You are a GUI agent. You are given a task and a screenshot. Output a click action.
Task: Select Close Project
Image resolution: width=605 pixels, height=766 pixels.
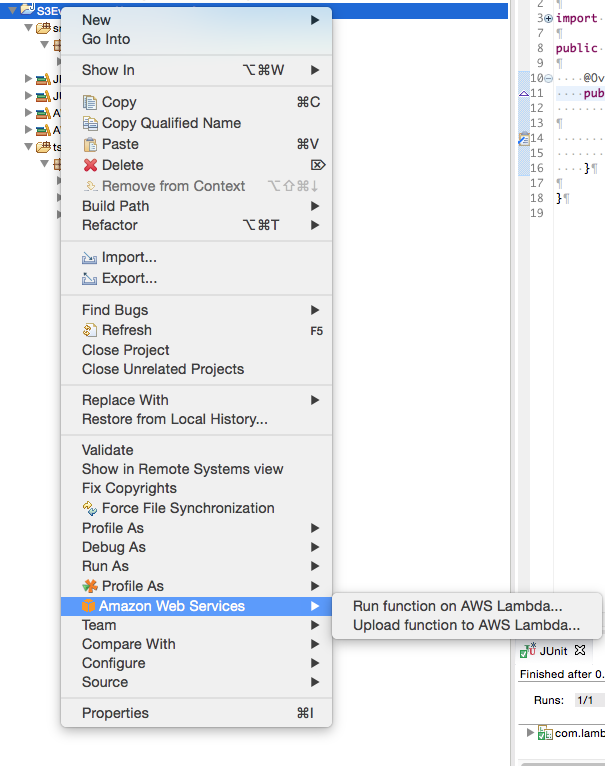(196, 350)
